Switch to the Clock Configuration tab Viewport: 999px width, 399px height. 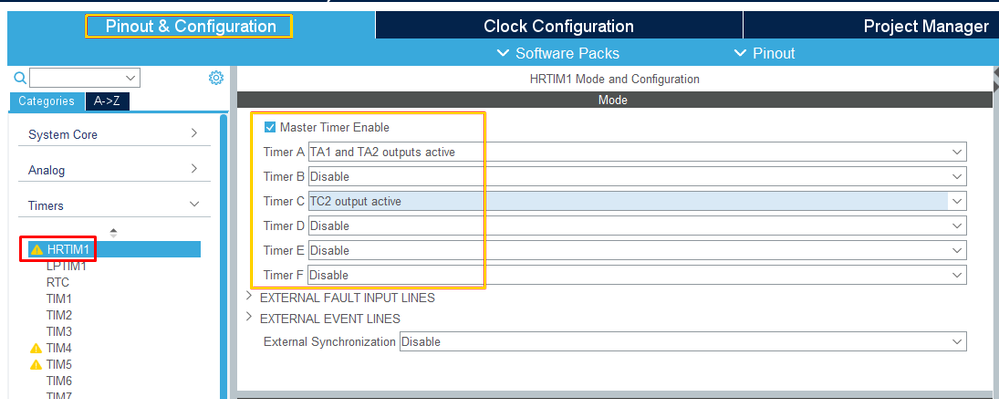559,26
